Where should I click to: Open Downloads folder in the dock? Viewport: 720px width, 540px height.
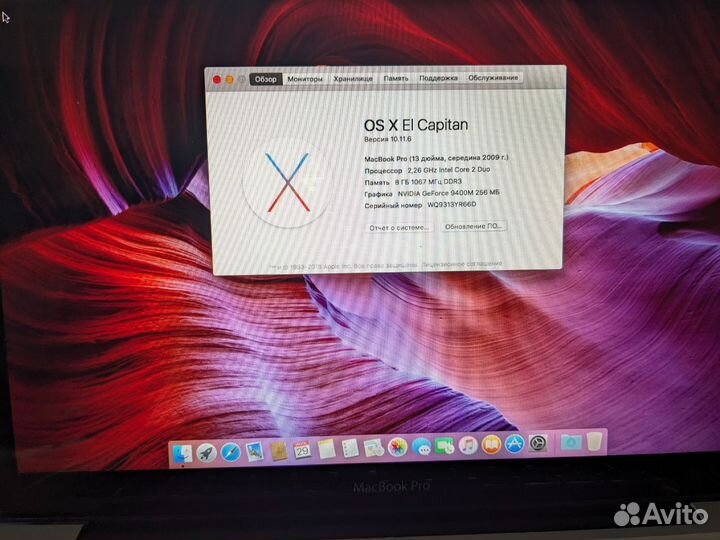571,442
